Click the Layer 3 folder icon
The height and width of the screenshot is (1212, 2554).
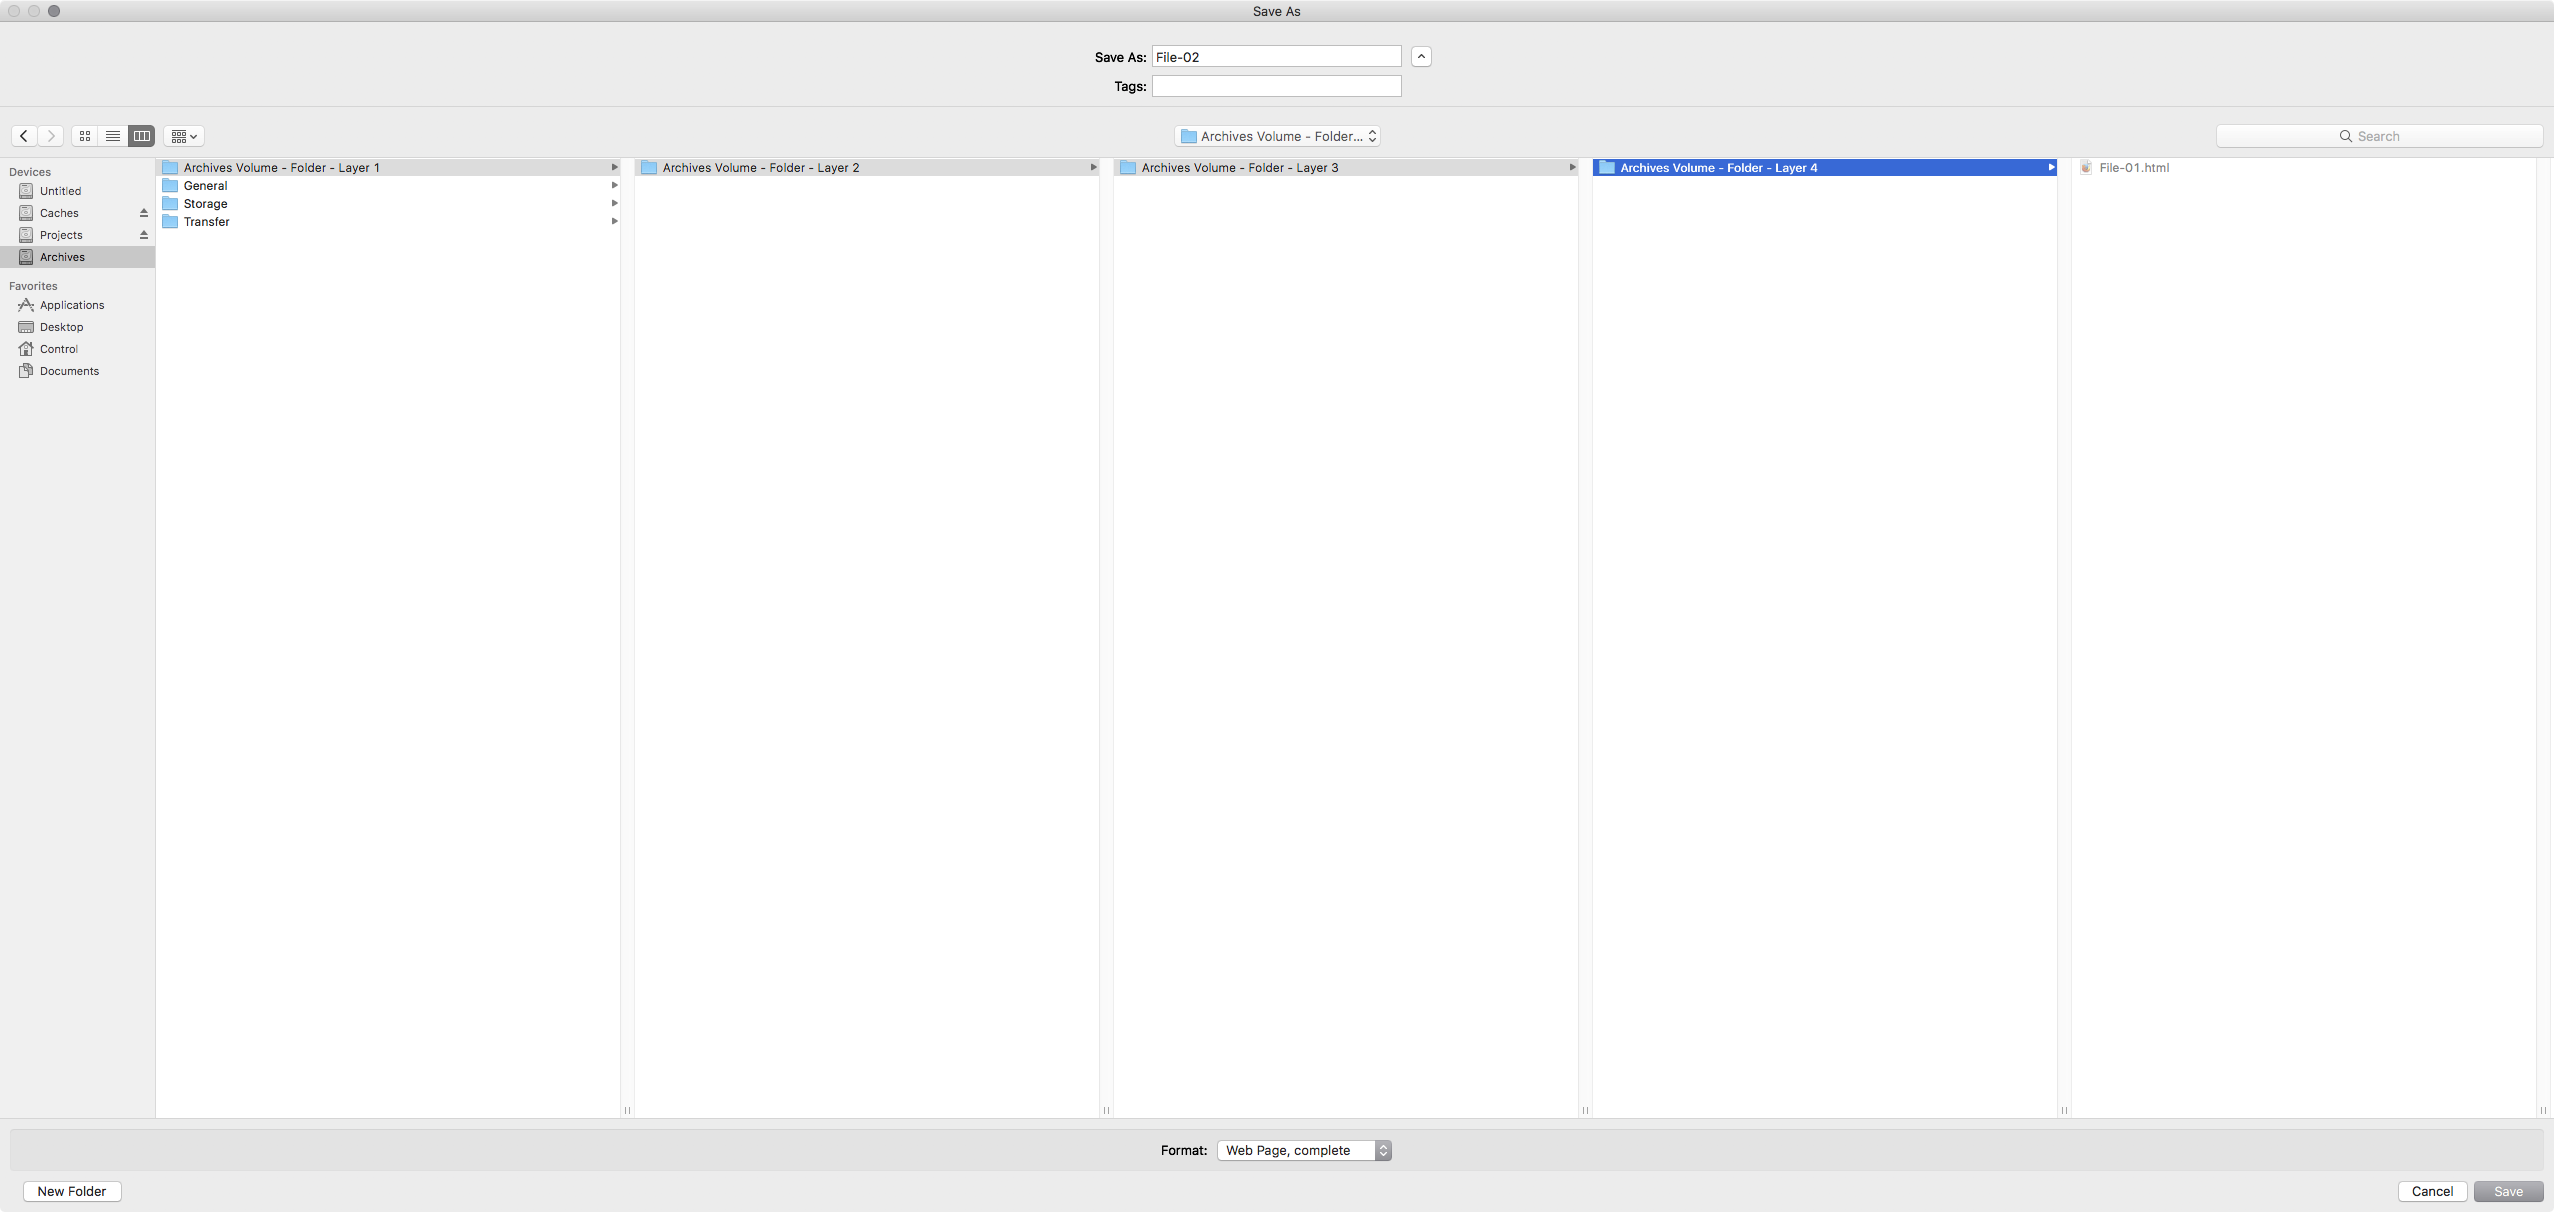pos(1128,168)
